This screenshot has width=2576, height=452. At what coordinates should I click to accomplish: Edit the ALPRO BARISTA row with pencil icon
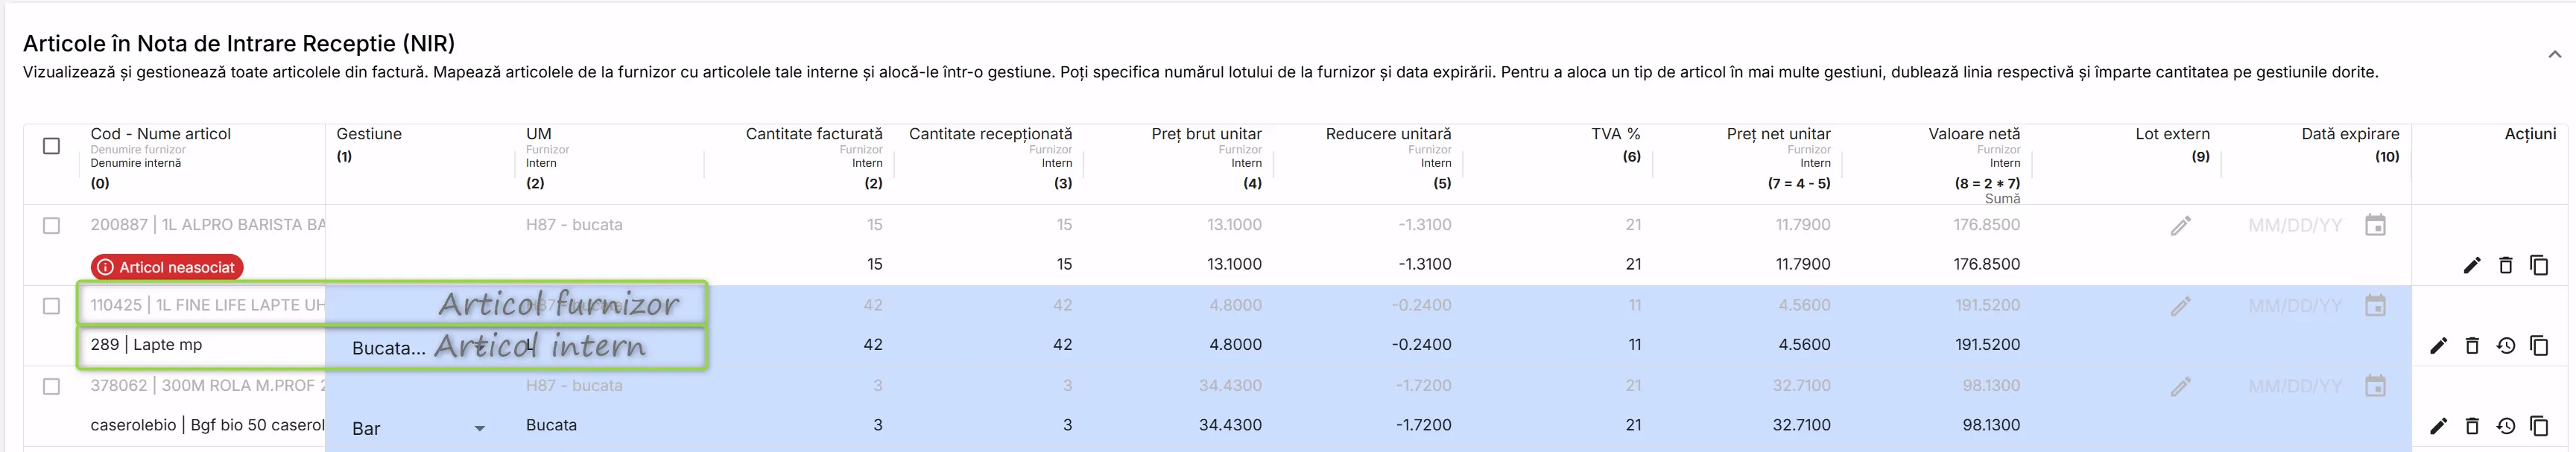click(2471, 265)
